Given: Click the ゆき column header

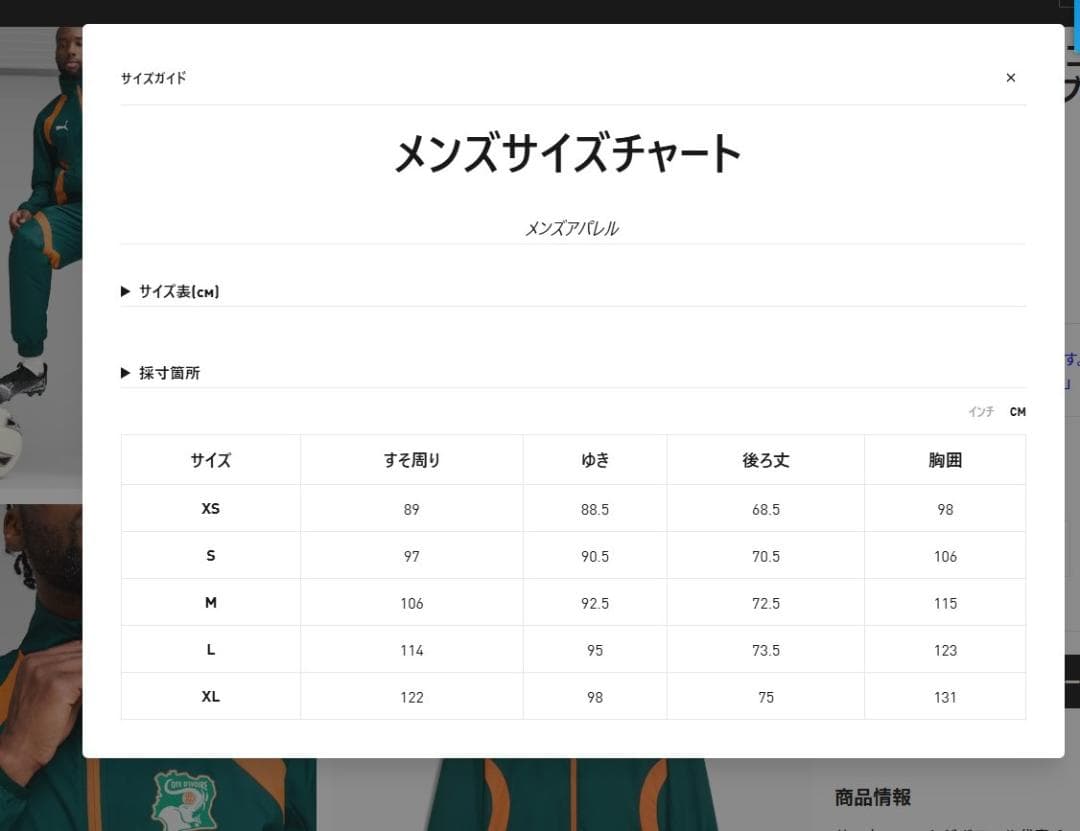Looking at the screenshot, I should point(595,460).
